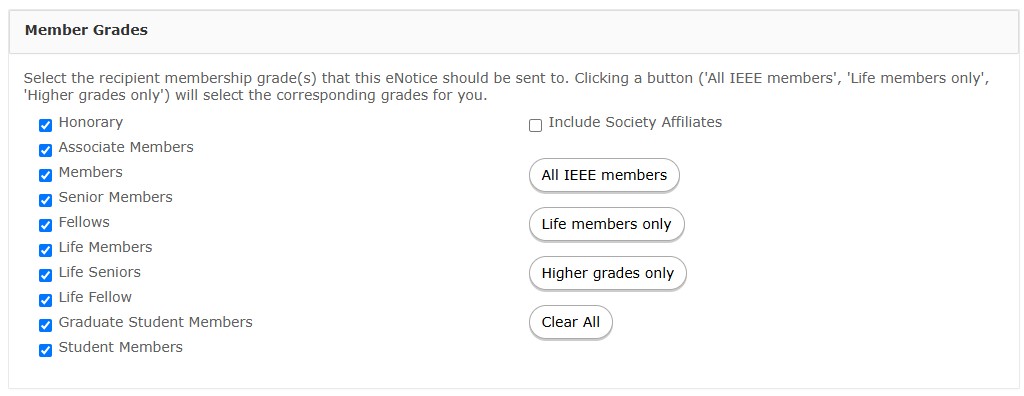
Task: Toggle the Members grade checkbox
Action: [x=45, y=175]
